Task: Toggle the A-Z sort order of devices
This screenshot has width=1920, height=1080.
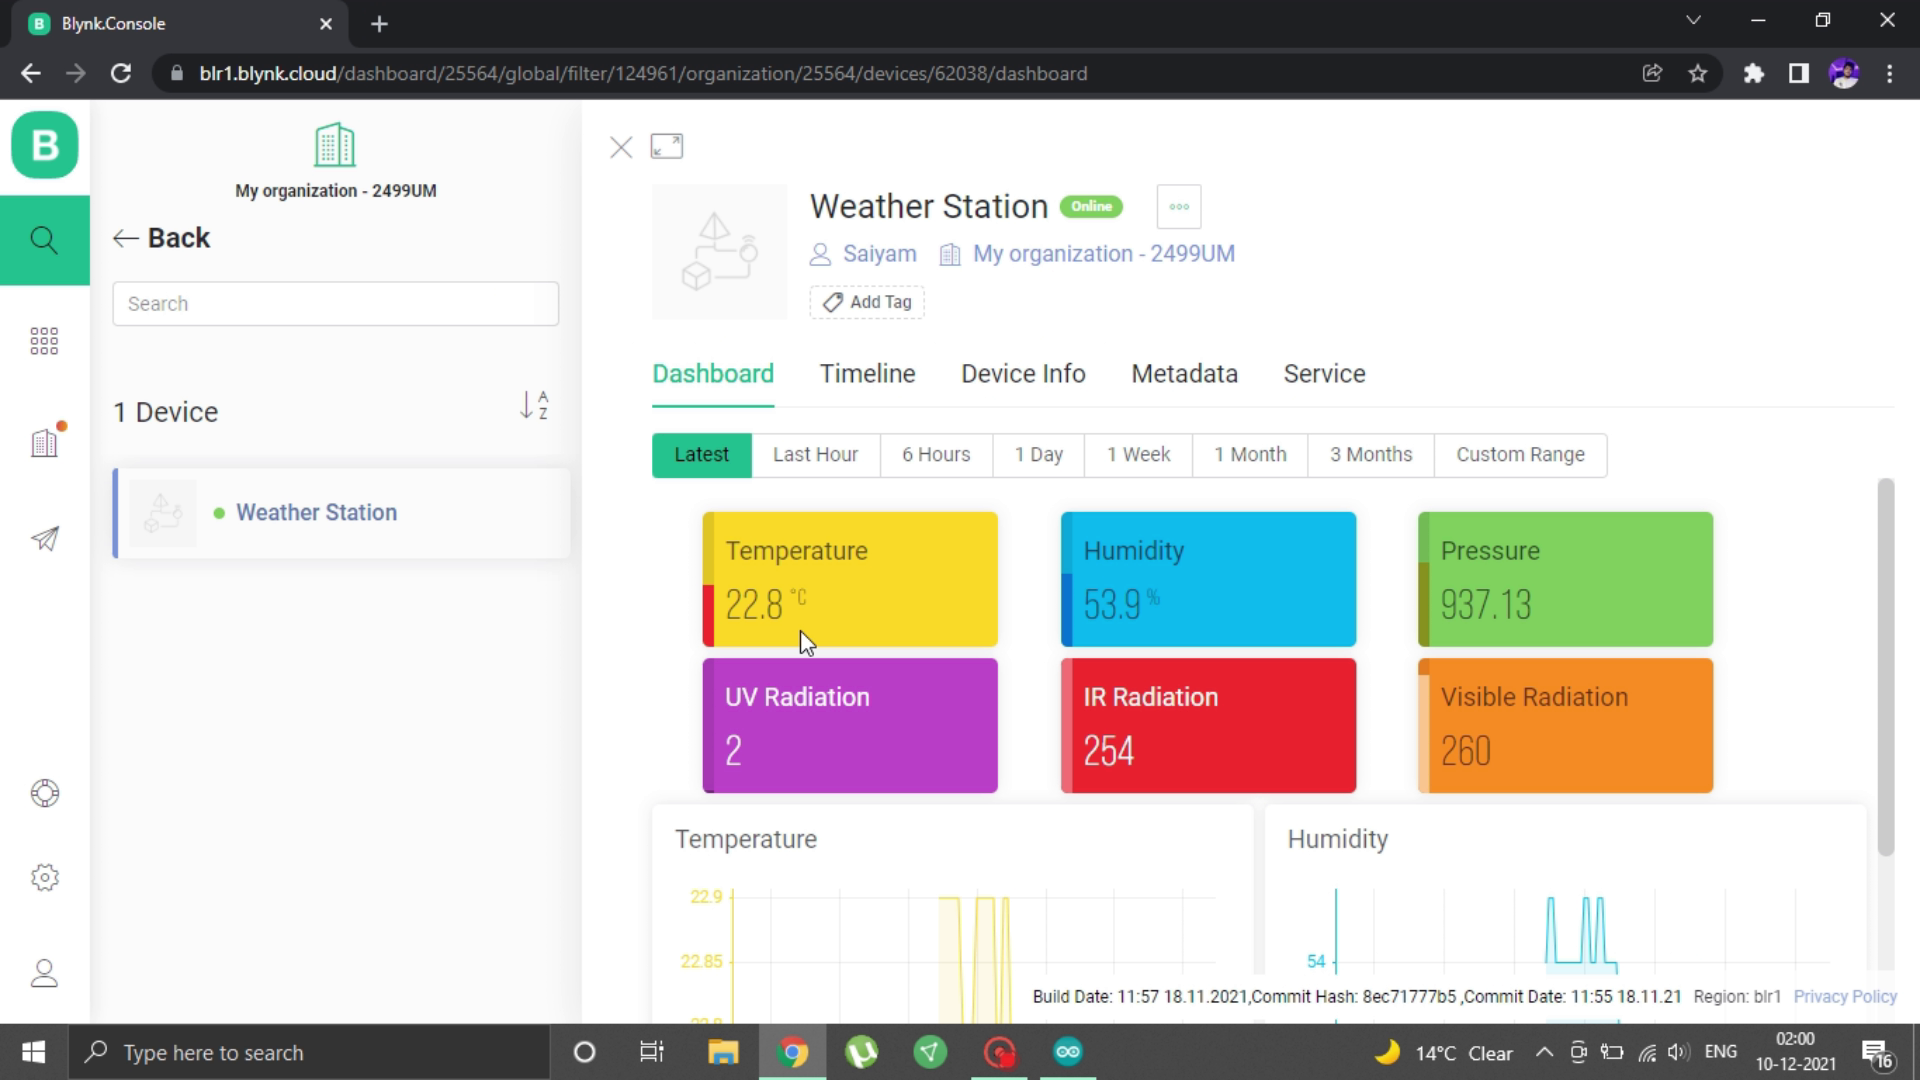Action: click(x=534, y=405)
